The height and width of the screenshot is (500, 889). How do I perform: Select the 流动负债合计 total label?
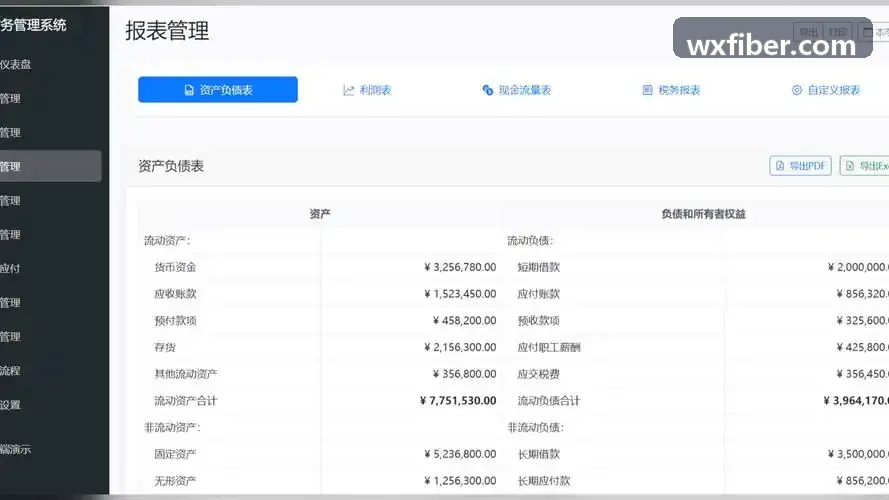(x=549, y=400)
